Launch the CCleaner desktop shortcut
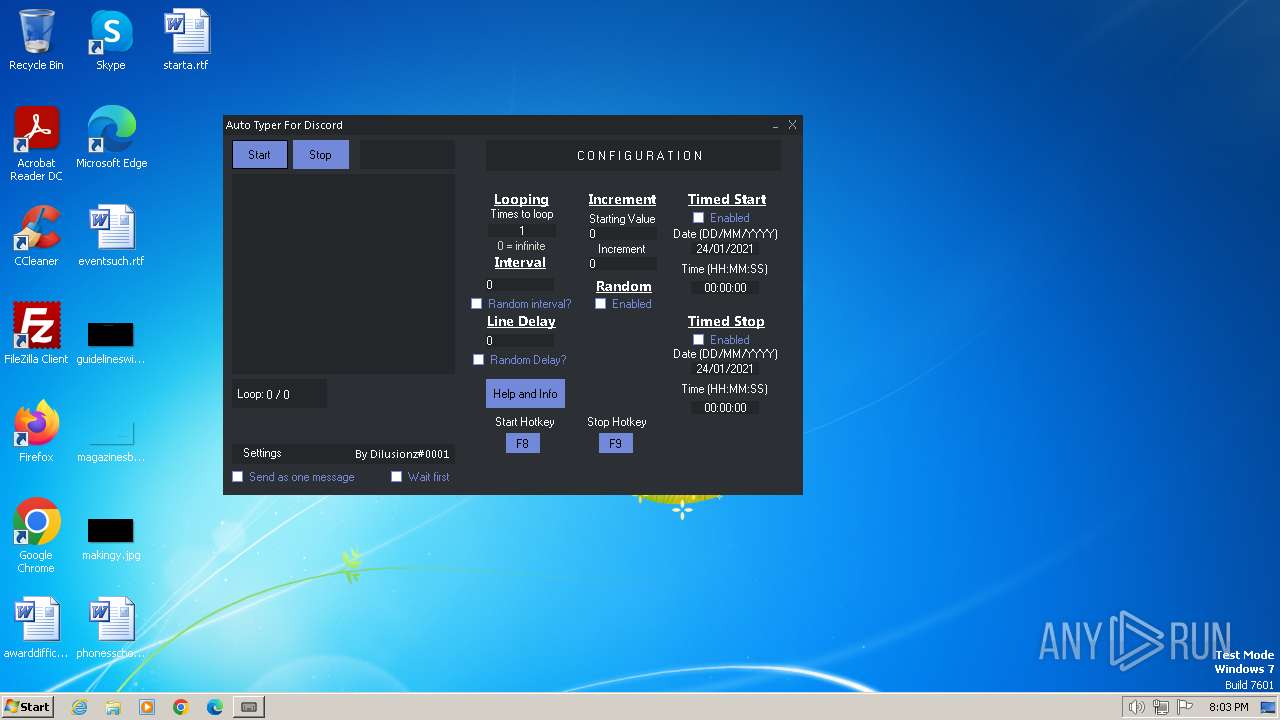The image size is (1280, 720). tap(36, 236)
